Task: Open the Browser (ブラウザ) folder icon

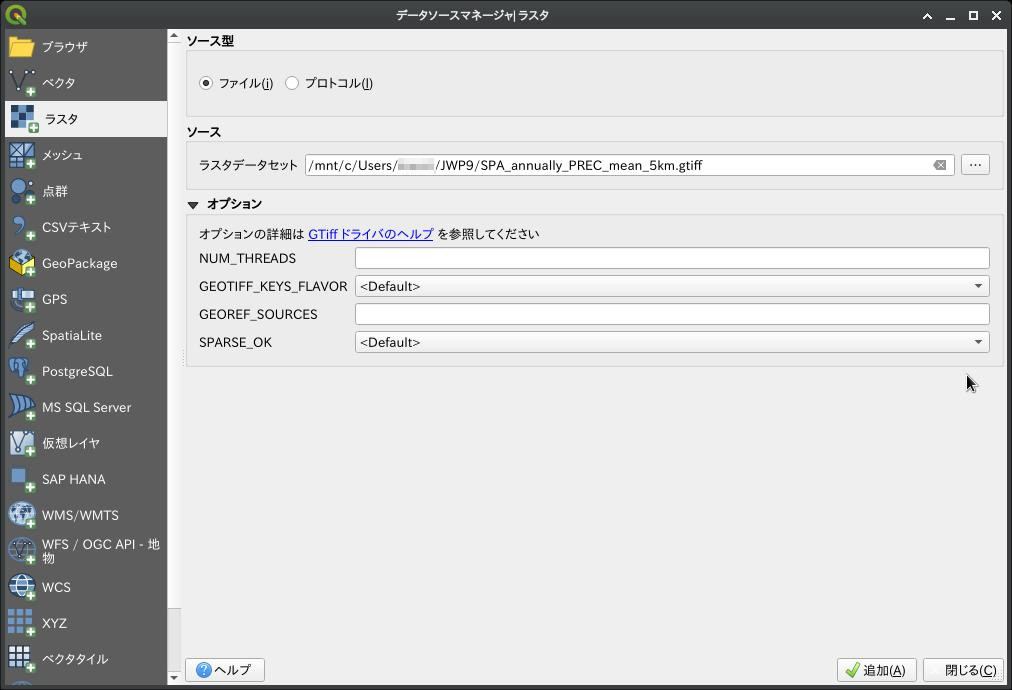Action: (22, 46)
